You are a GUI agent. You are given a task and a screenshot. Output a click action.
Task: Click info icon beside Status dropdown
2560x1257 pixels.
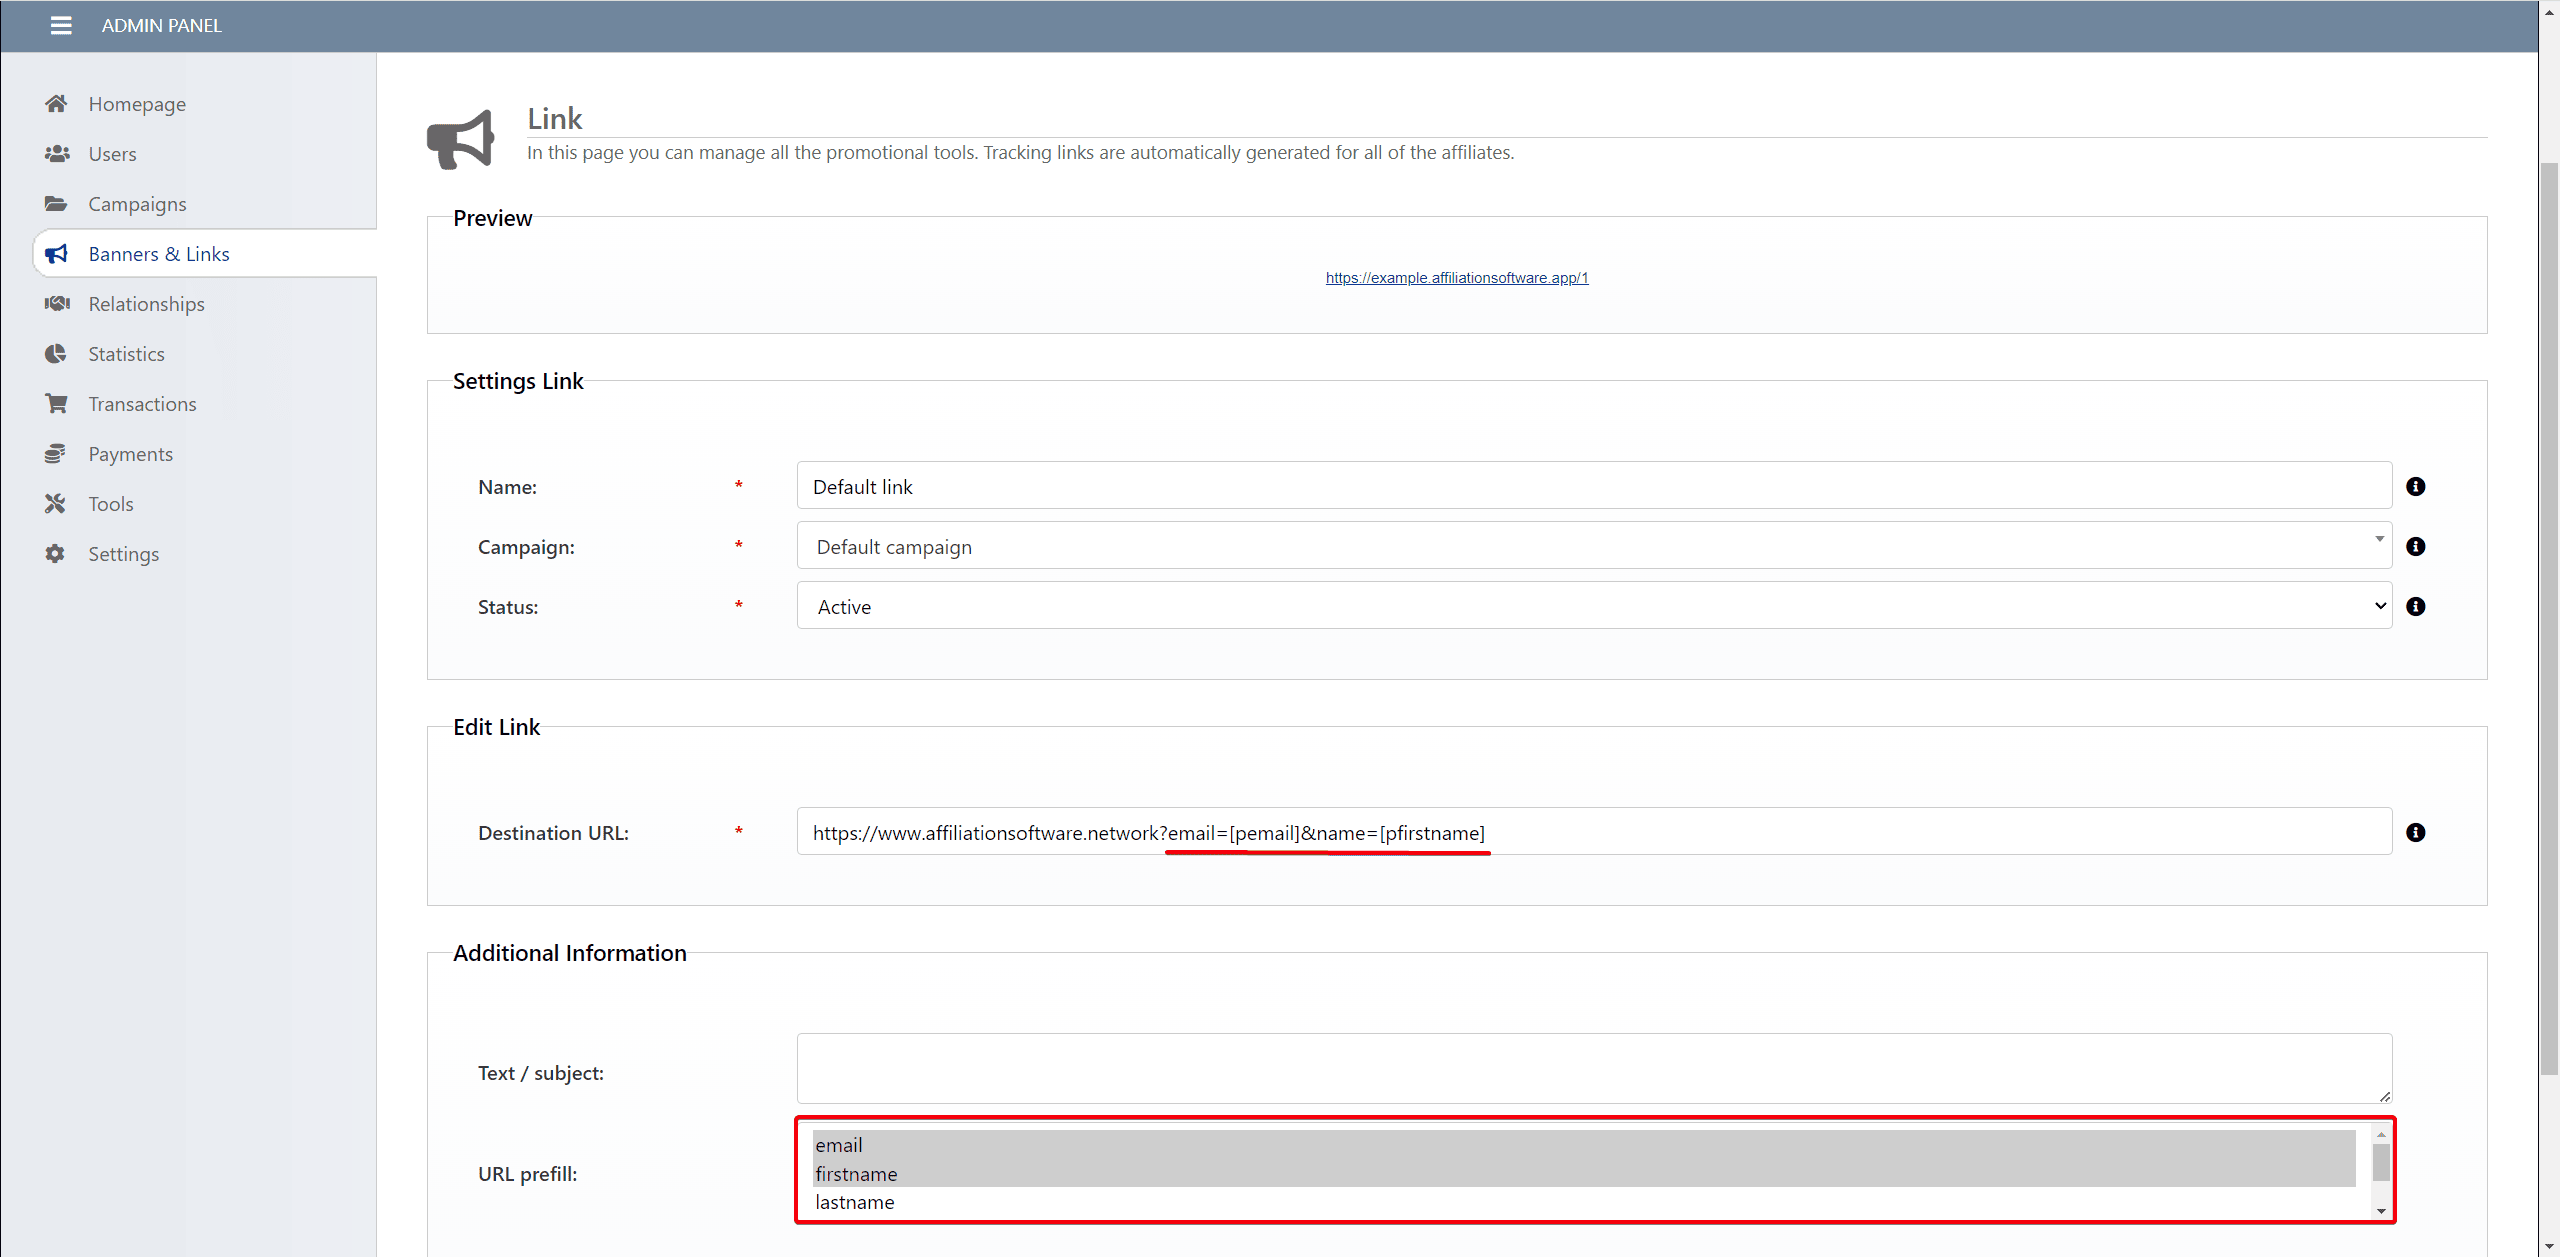(2415, 607)
